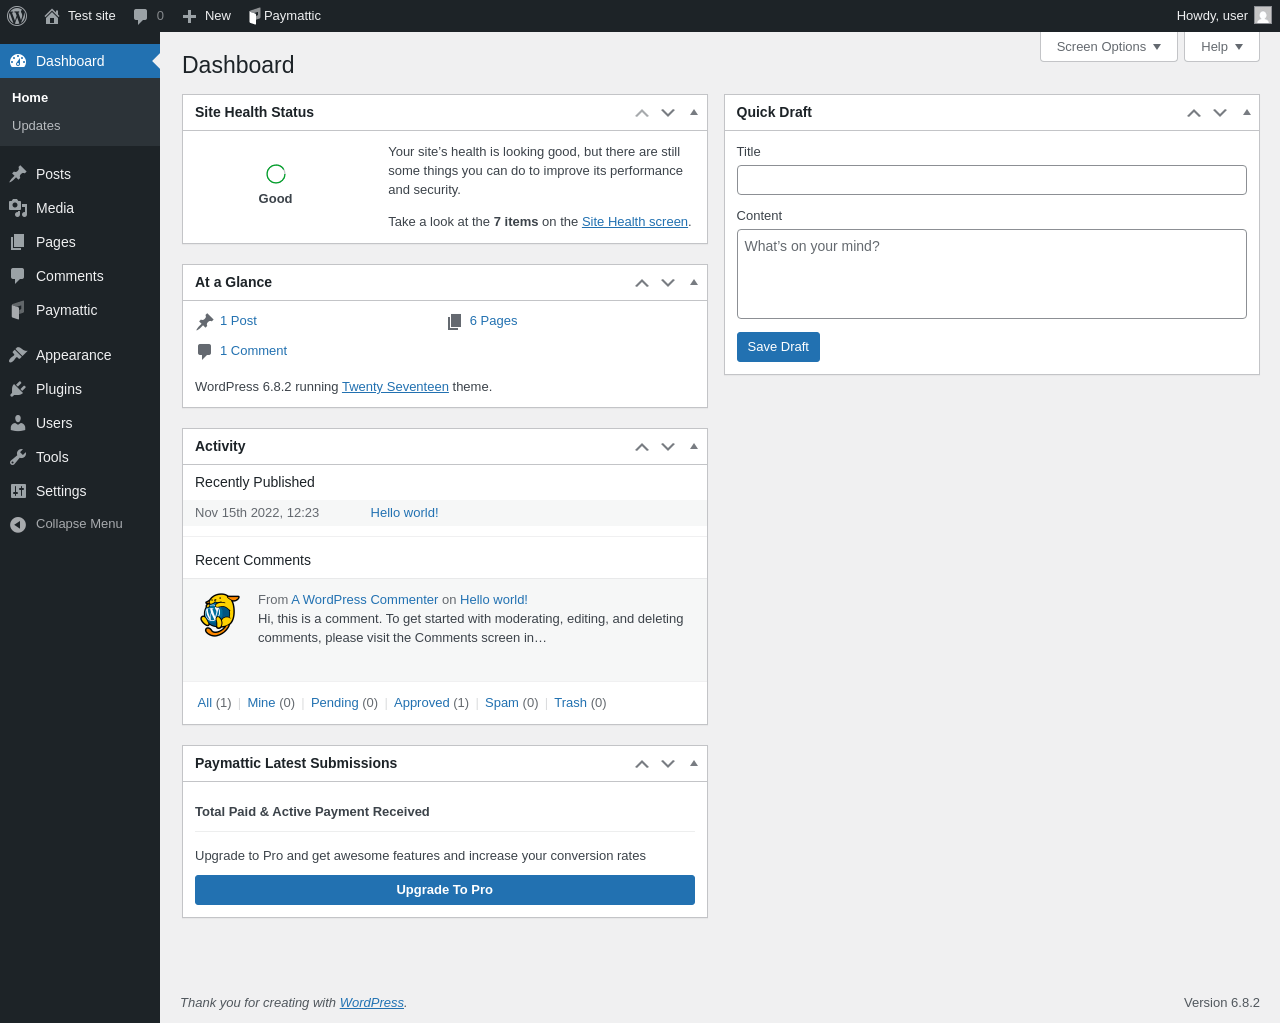
Task: Click the WordPress logo in admin bar
Action: pos(17,16)
